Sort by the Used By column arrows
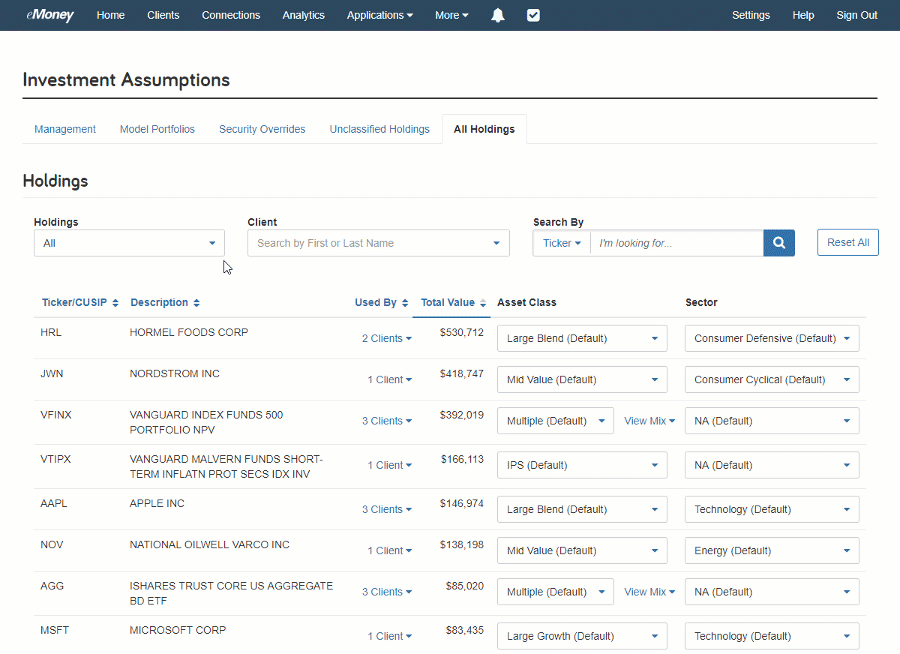Viewport: 900px width, 654px height. 405,303
